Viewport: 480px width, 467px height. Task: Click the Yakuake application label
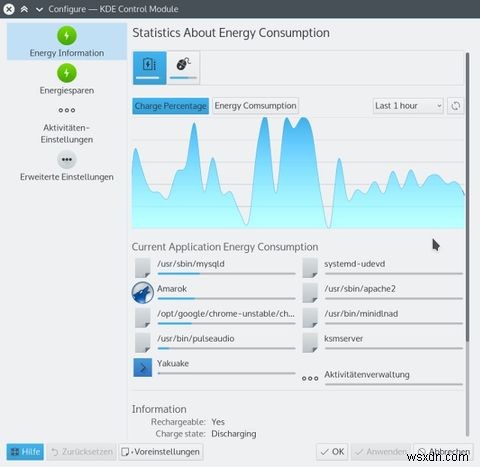[x=173, y=363]
